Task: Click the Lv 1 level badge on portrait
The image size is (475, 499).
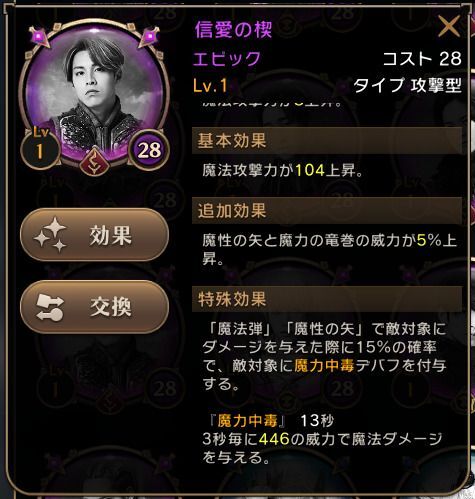Action: (40, 146)
